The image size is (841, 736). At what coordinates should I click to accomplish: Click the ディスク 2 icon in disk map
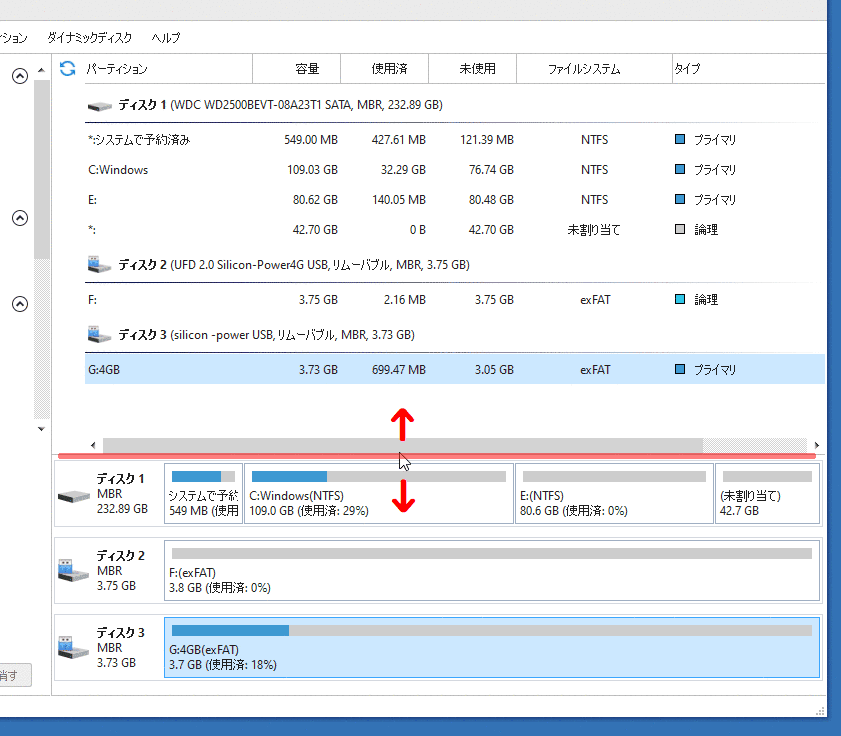[x=74, y=571]
